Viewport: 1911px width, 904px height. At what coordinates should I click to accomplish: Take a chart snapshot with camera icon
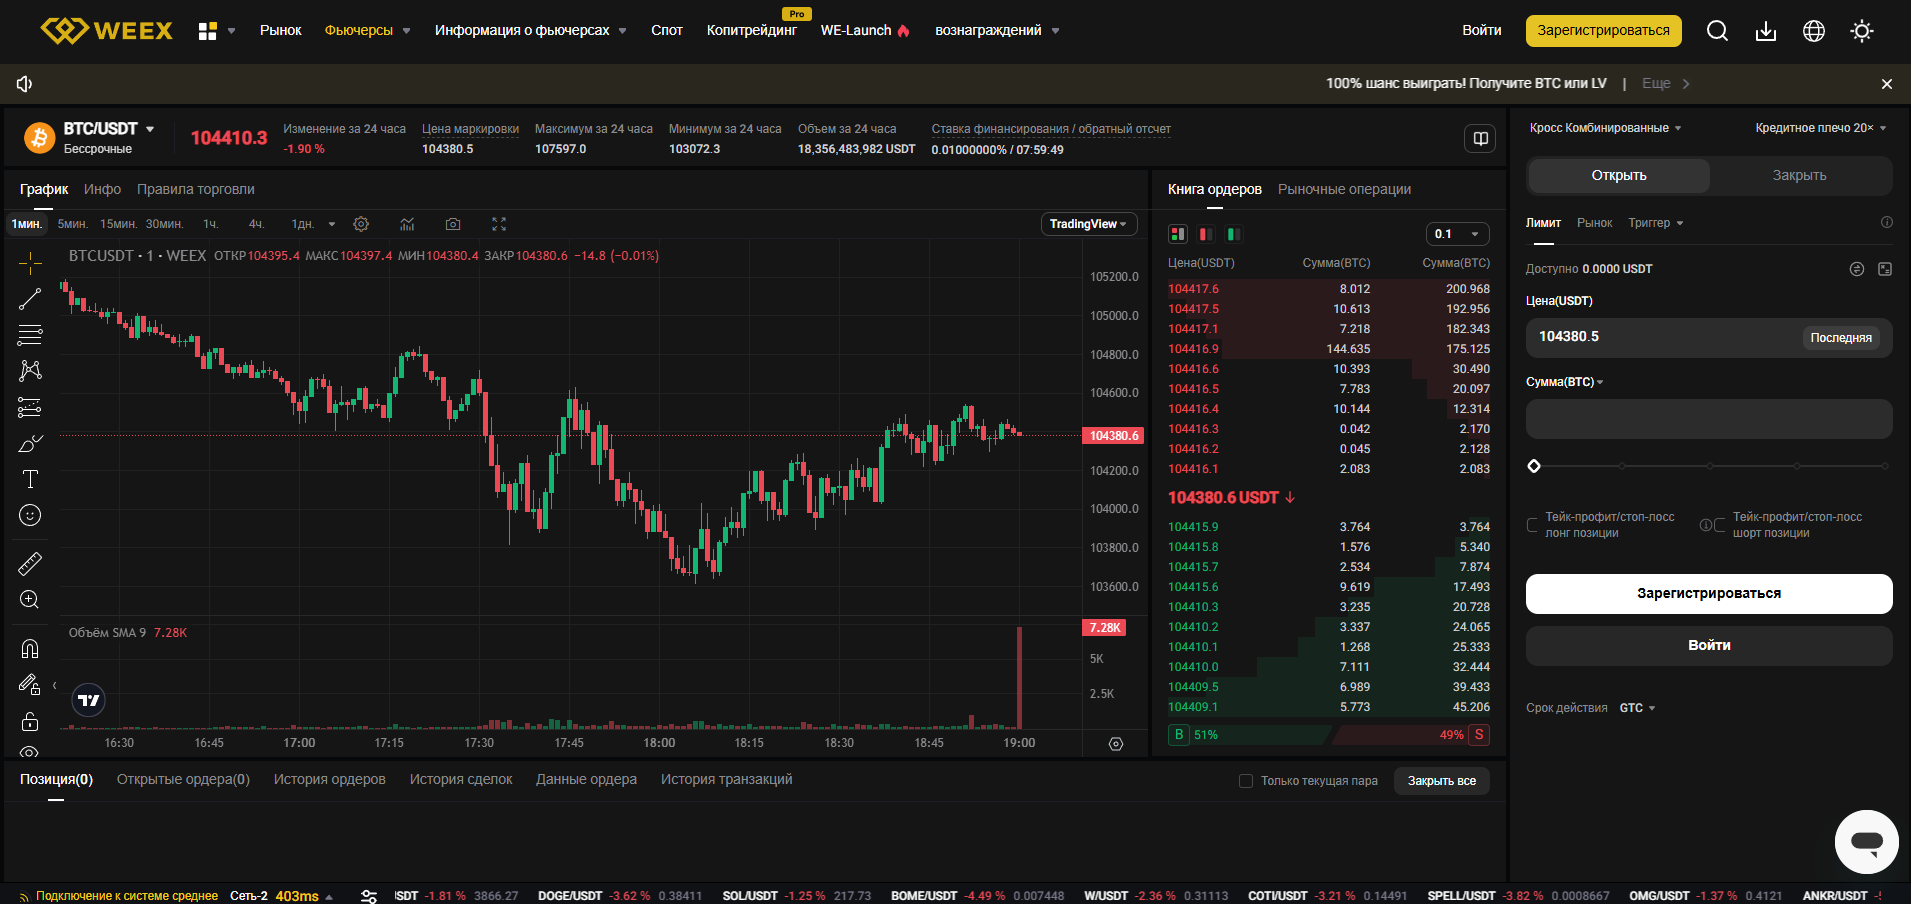pos(453,224)
